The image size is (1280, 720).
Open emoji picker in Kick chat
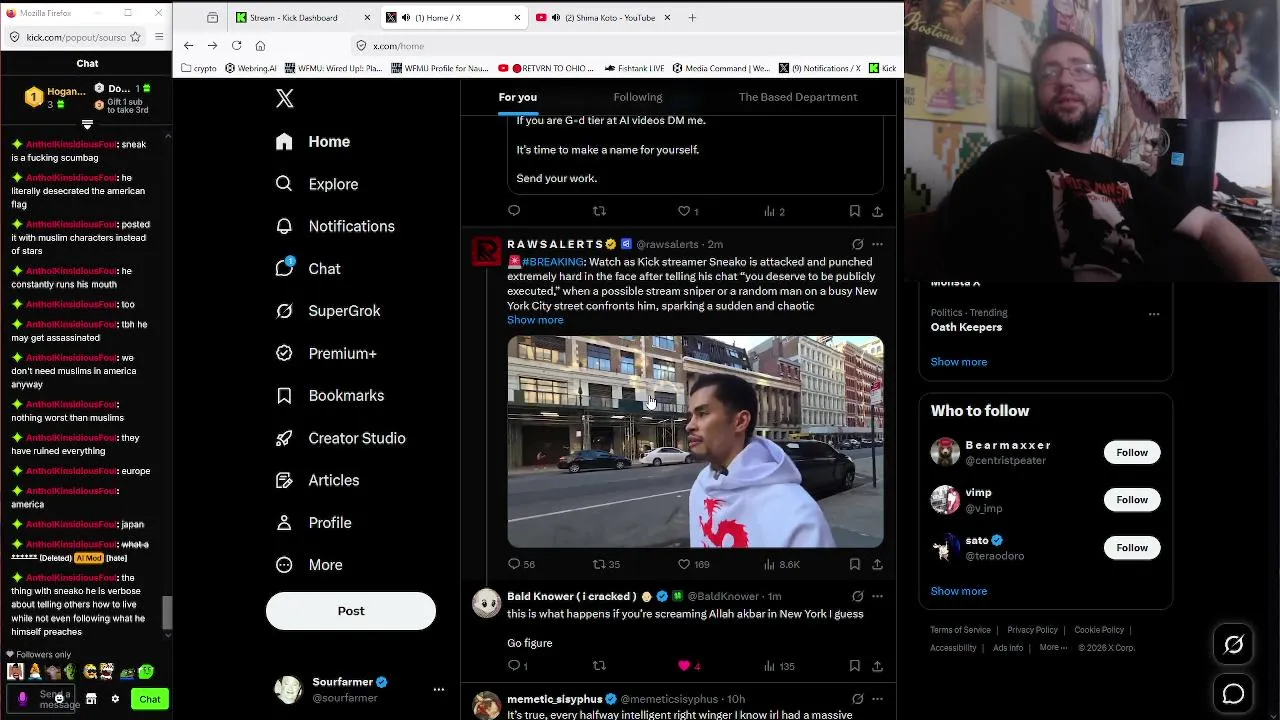(59, 699)
